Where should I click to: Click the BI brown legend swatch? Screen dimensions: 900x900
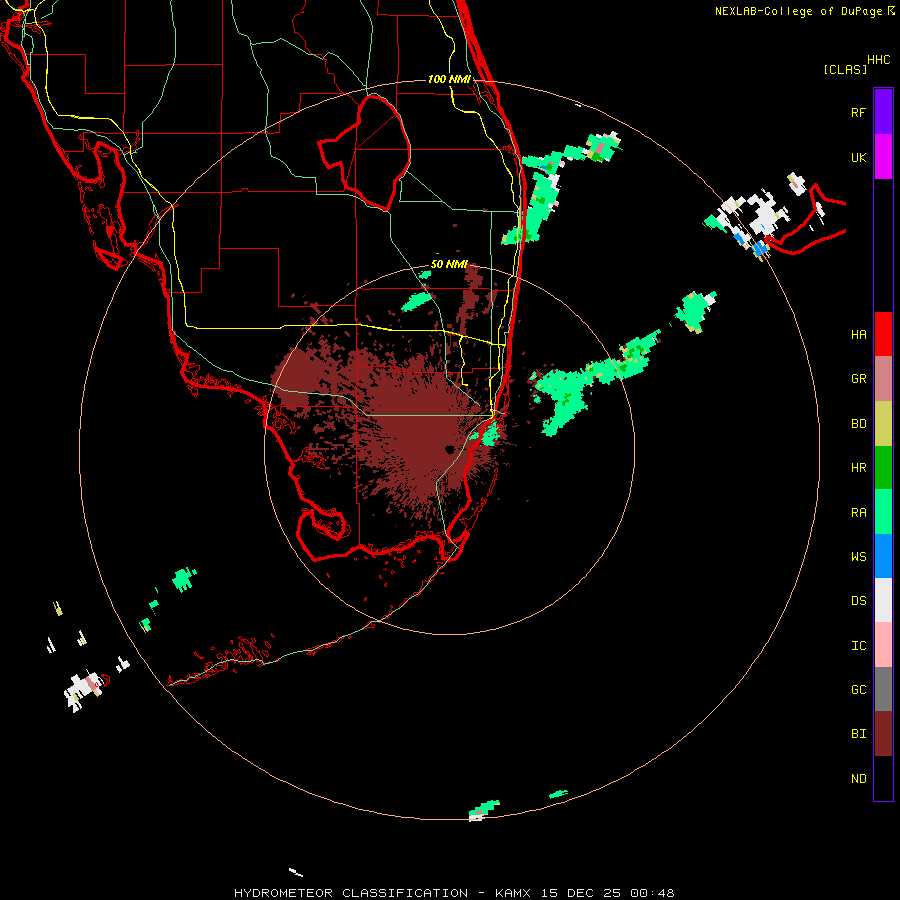(883, 734)
